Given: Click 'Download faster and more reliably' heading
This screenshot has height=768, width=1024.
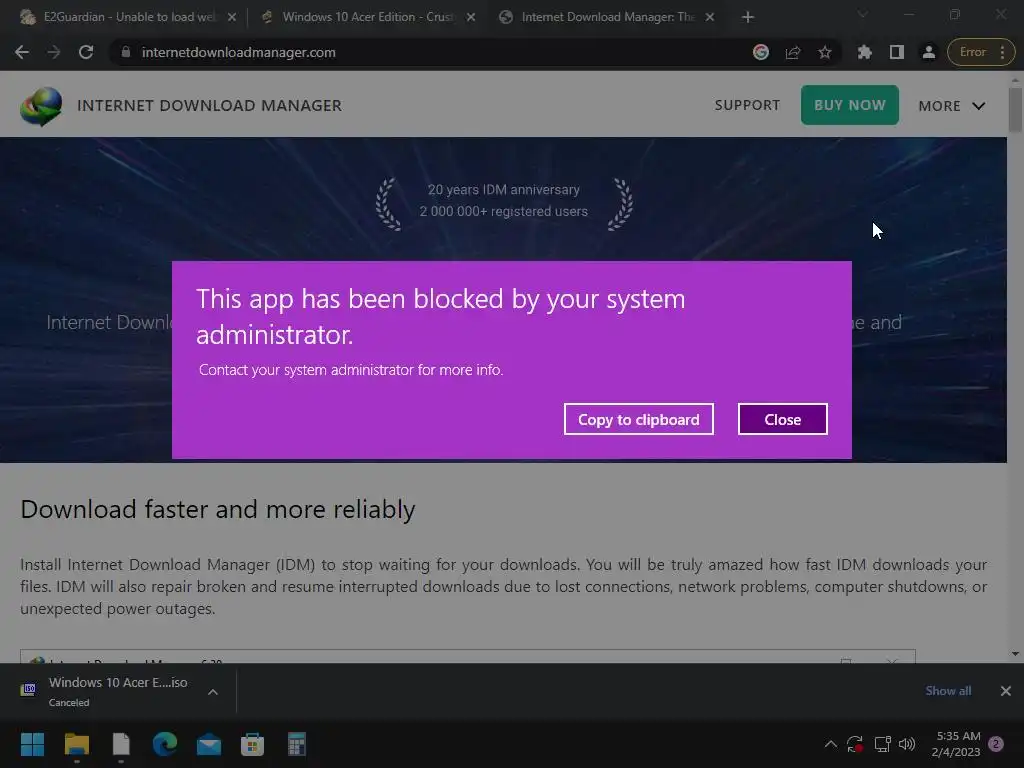Looking at the screenshot, I should [217, 509].
